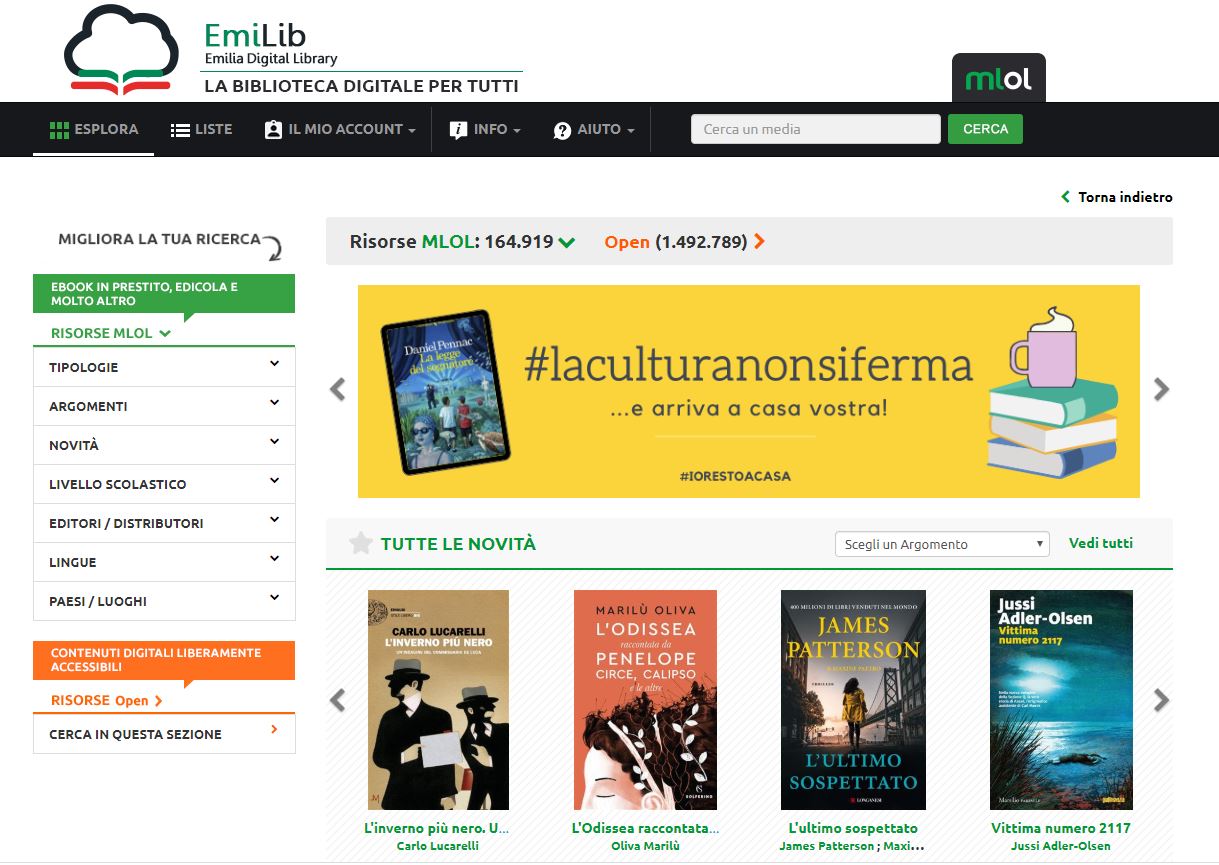Viewport: 1219px width, 865px height.
Task: Click the Open resources count label
Action: click(x=676, y=242)
